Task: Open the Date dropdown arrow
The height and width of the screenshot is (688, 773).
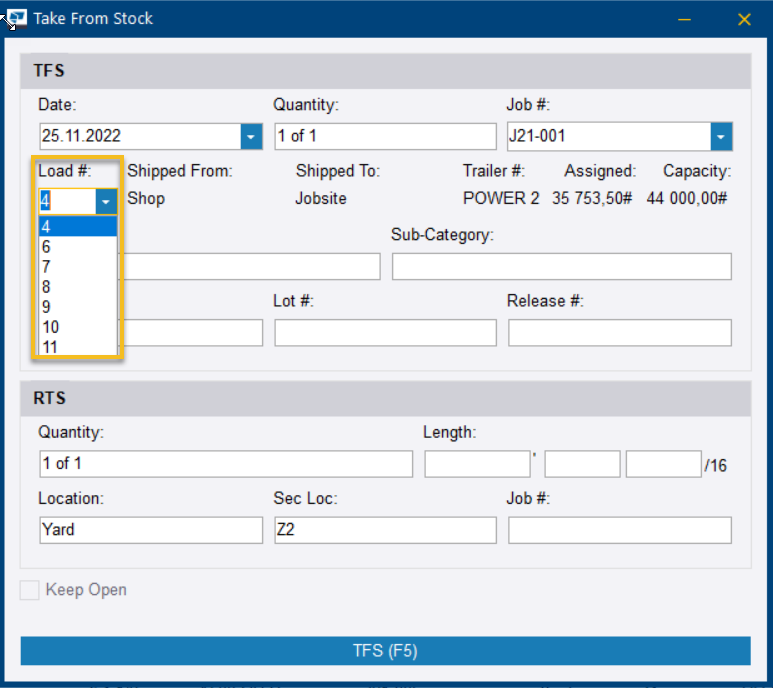Action: tap(250, 137)
